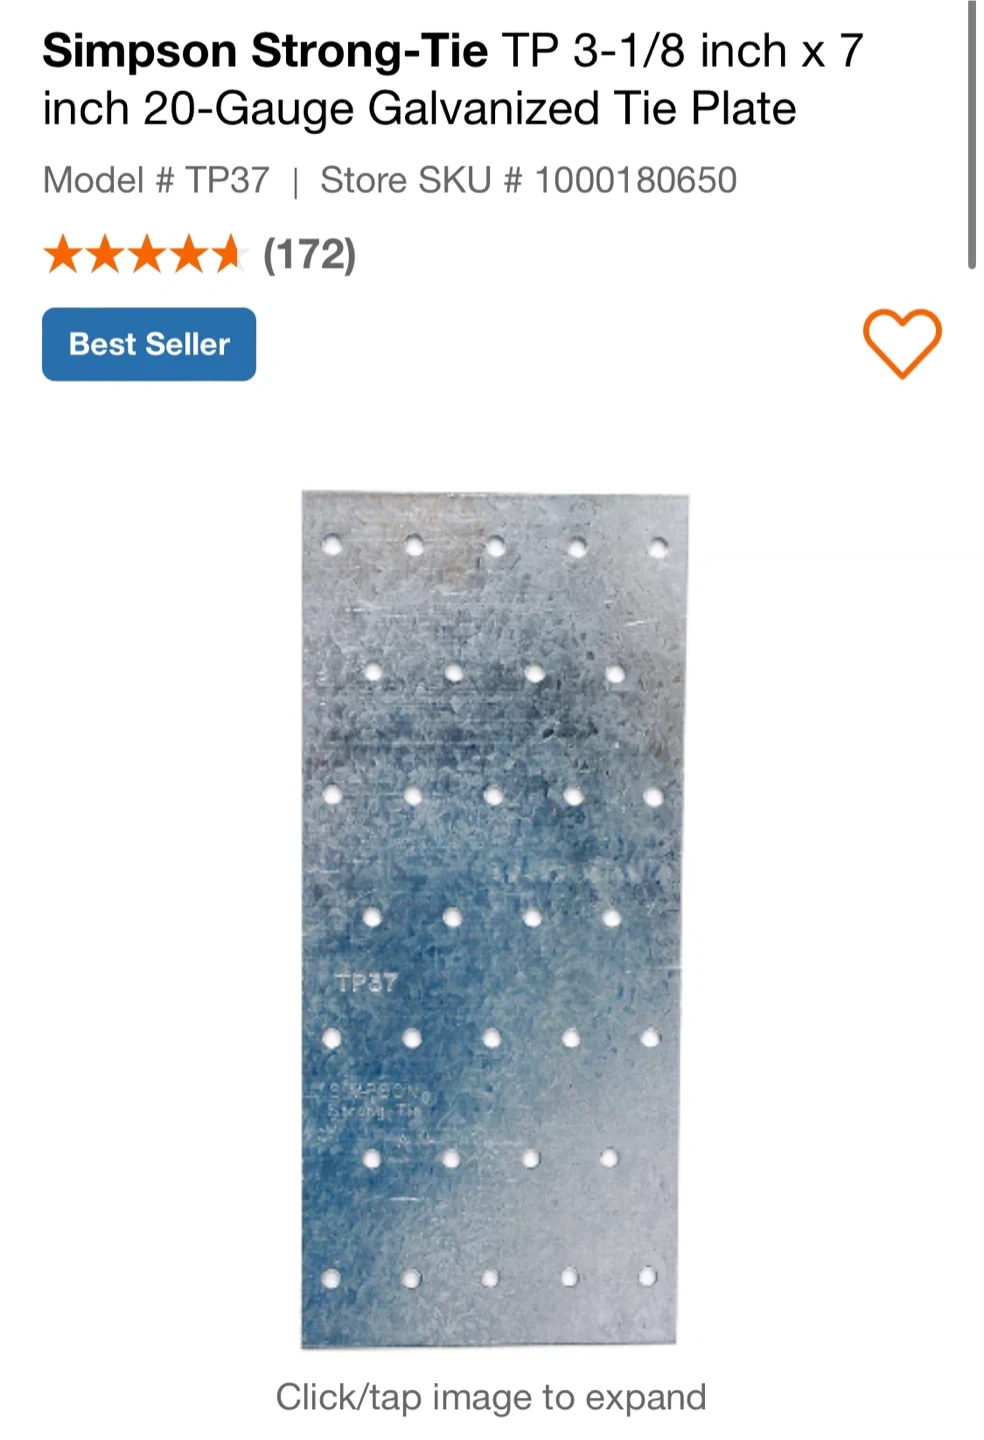Click the vertical scrollbar thumb
The height and width of the screenshot is (1440, 984).
tap(972, 135)
